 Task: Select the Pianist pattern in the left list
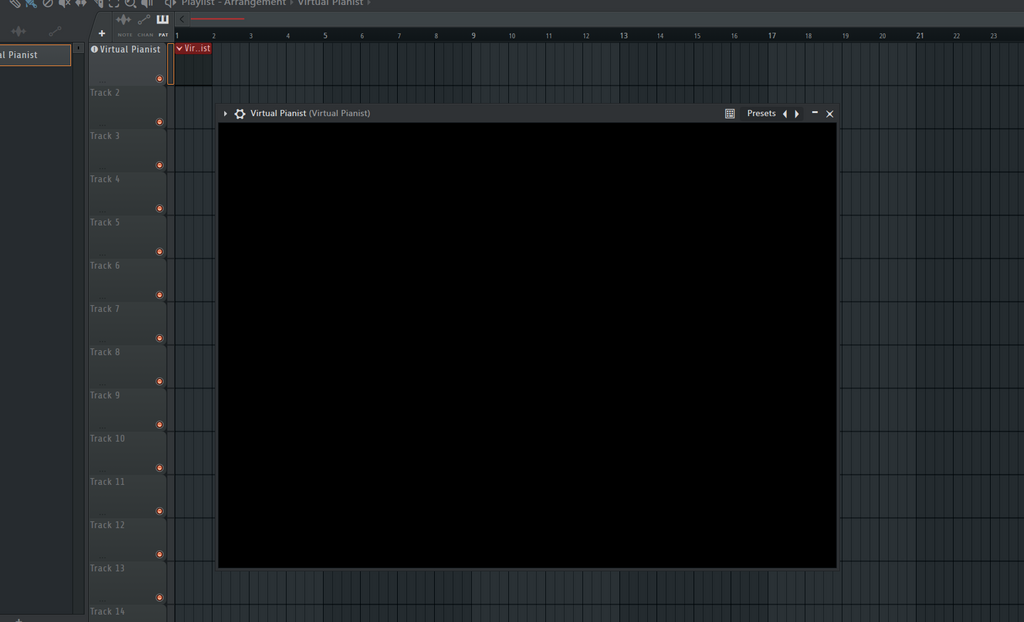coord(35,55)
